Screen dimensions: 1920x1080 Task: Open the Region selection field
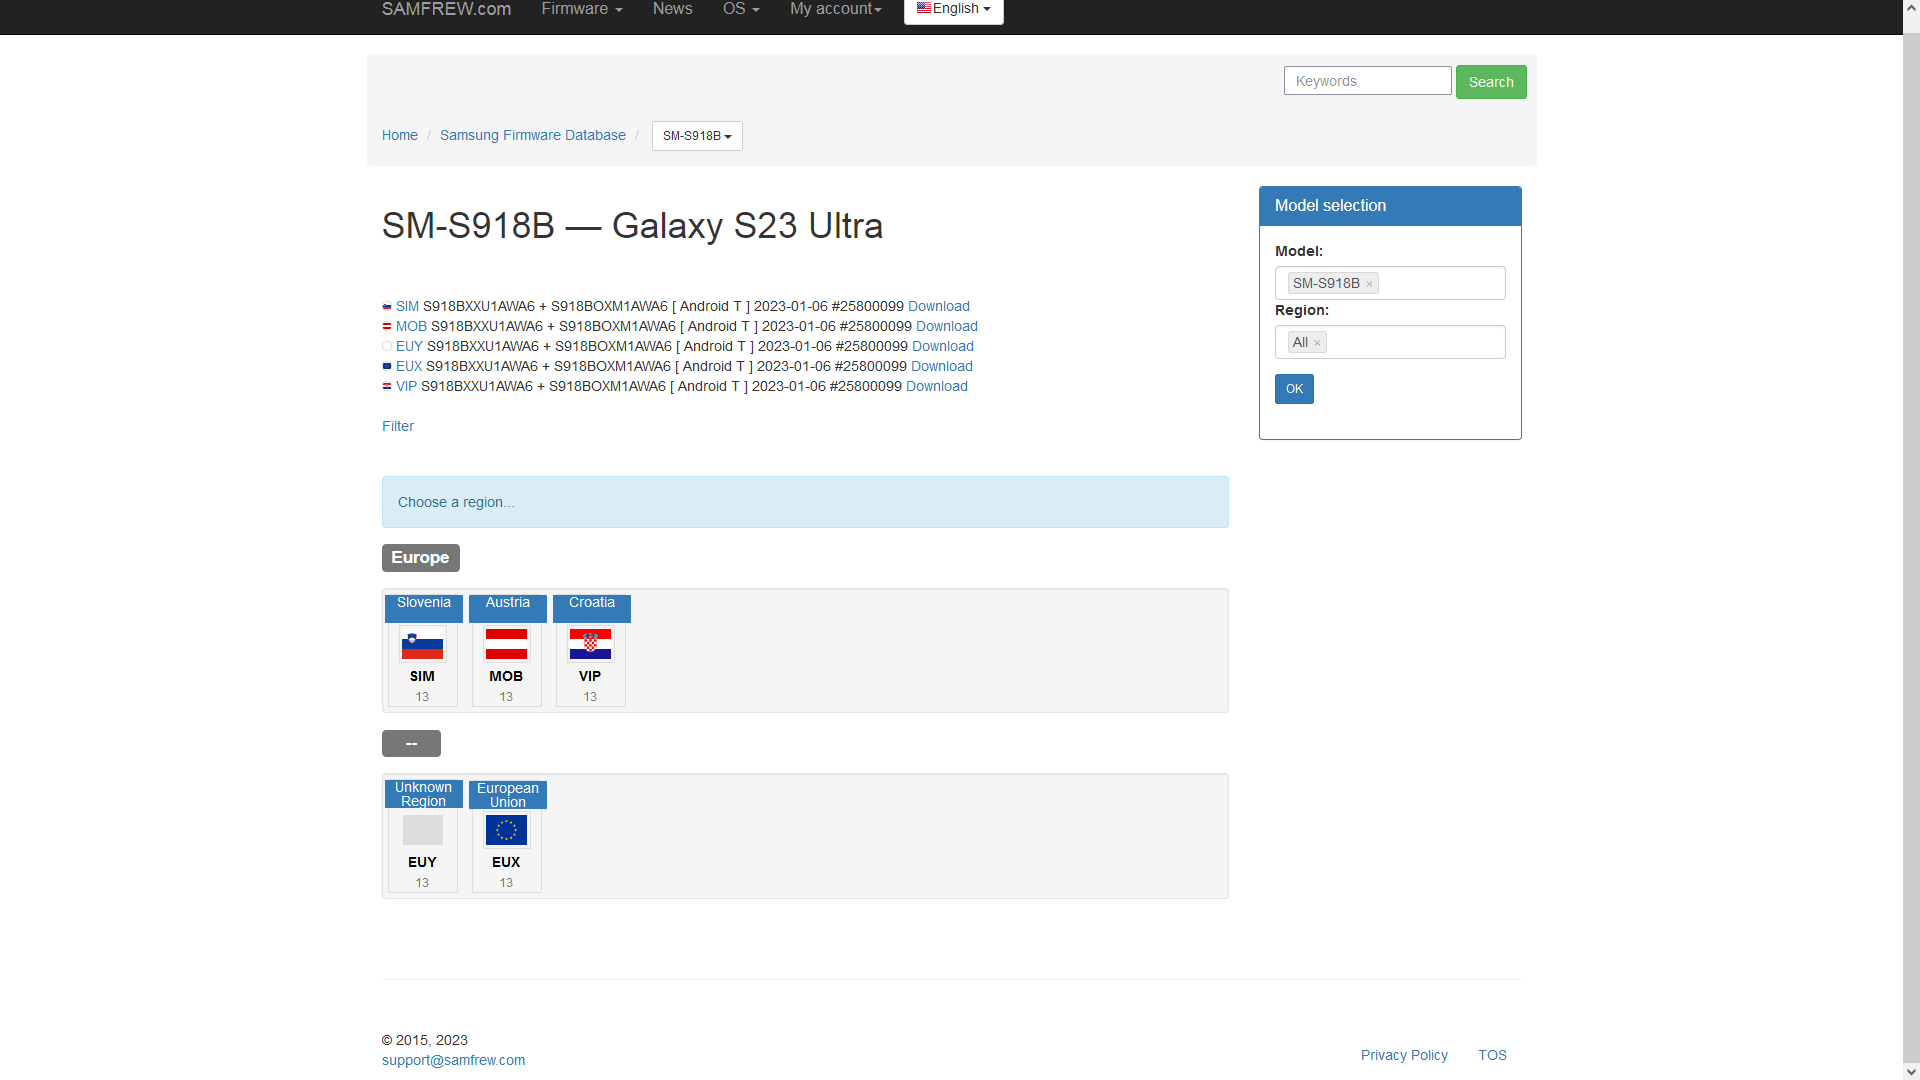pos(1390,342)
